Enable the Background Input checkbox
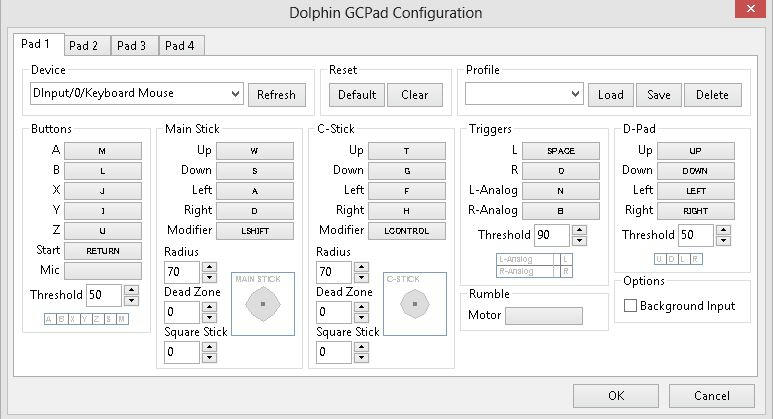773x419 pixels. [x=630, y=306]
